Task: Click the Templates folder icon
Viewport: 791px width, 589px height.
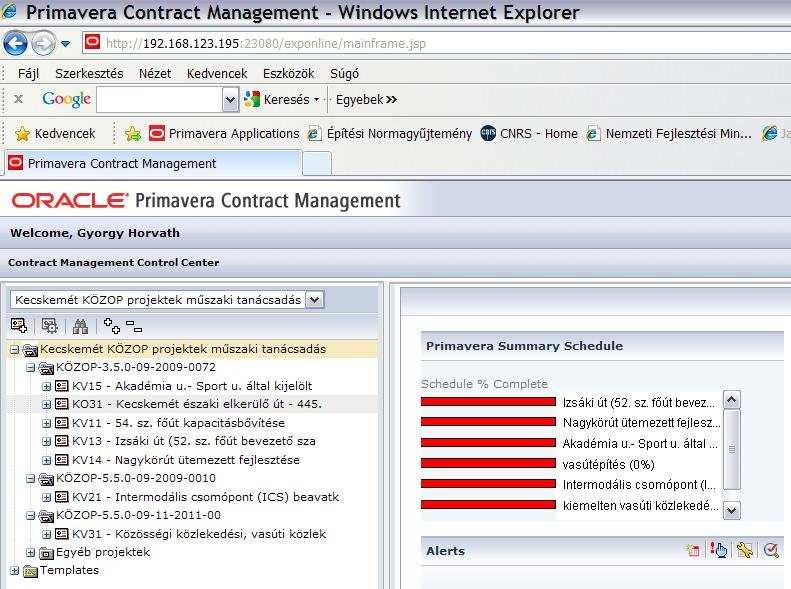Action: [30, 571]
